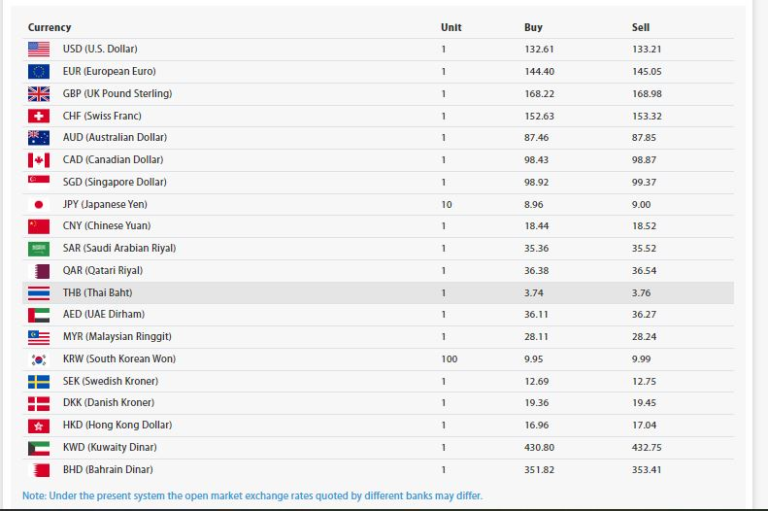Click the Kuwait flag icon

point(39,447)
